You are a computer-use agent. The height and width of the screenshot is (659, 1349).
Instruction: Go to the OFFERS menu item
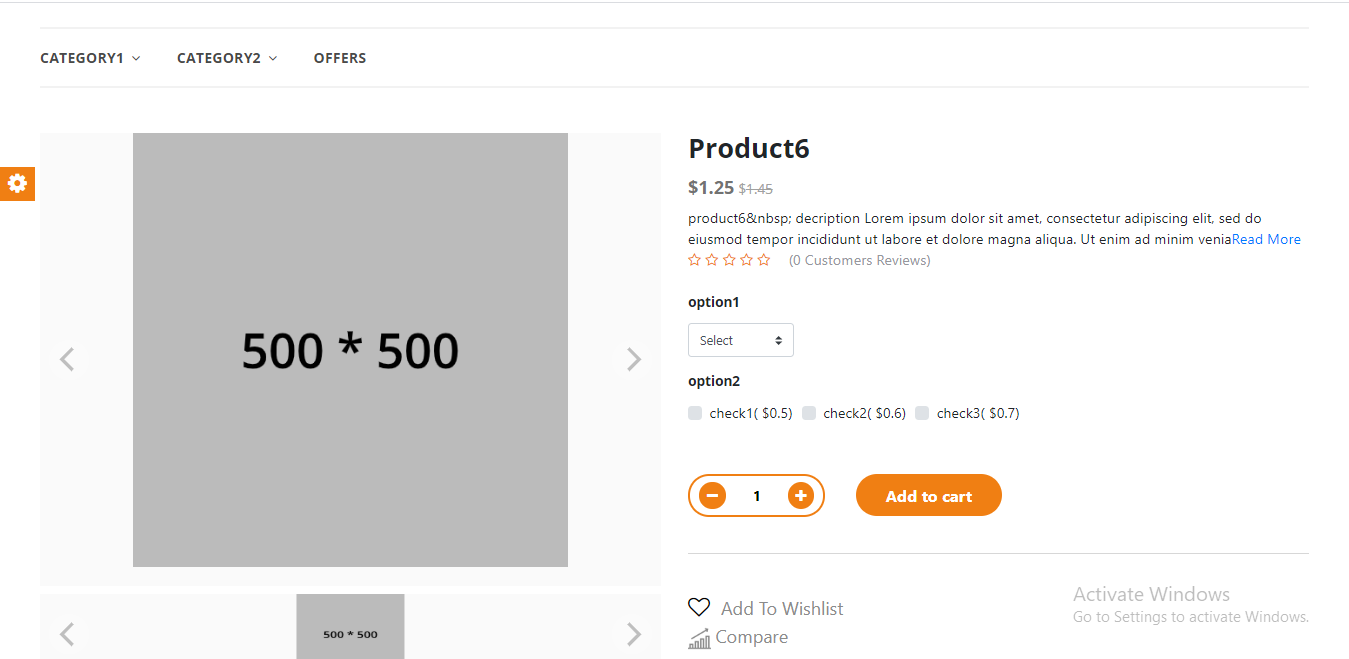point(340,58)
